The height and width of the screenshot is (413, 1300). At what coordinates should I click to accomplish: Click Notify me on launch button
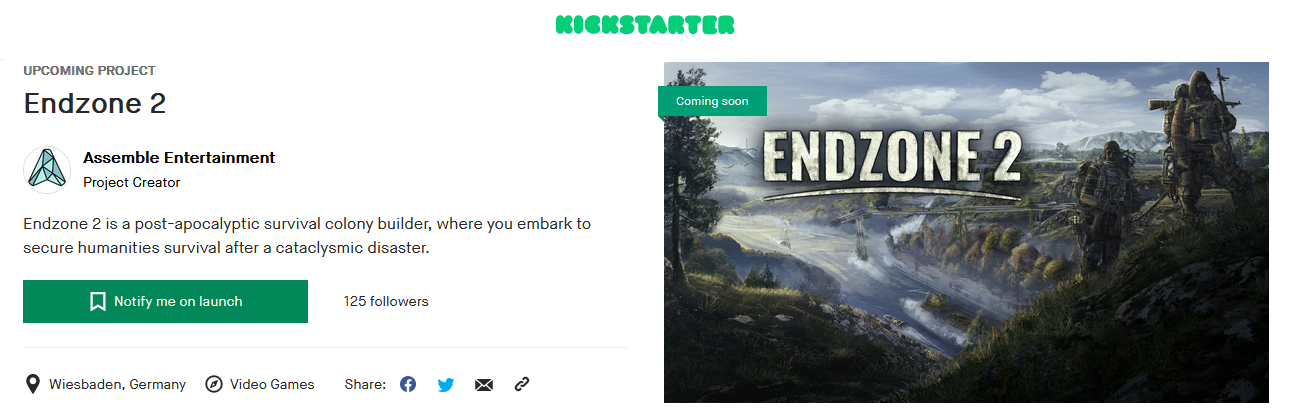point(165,301)
